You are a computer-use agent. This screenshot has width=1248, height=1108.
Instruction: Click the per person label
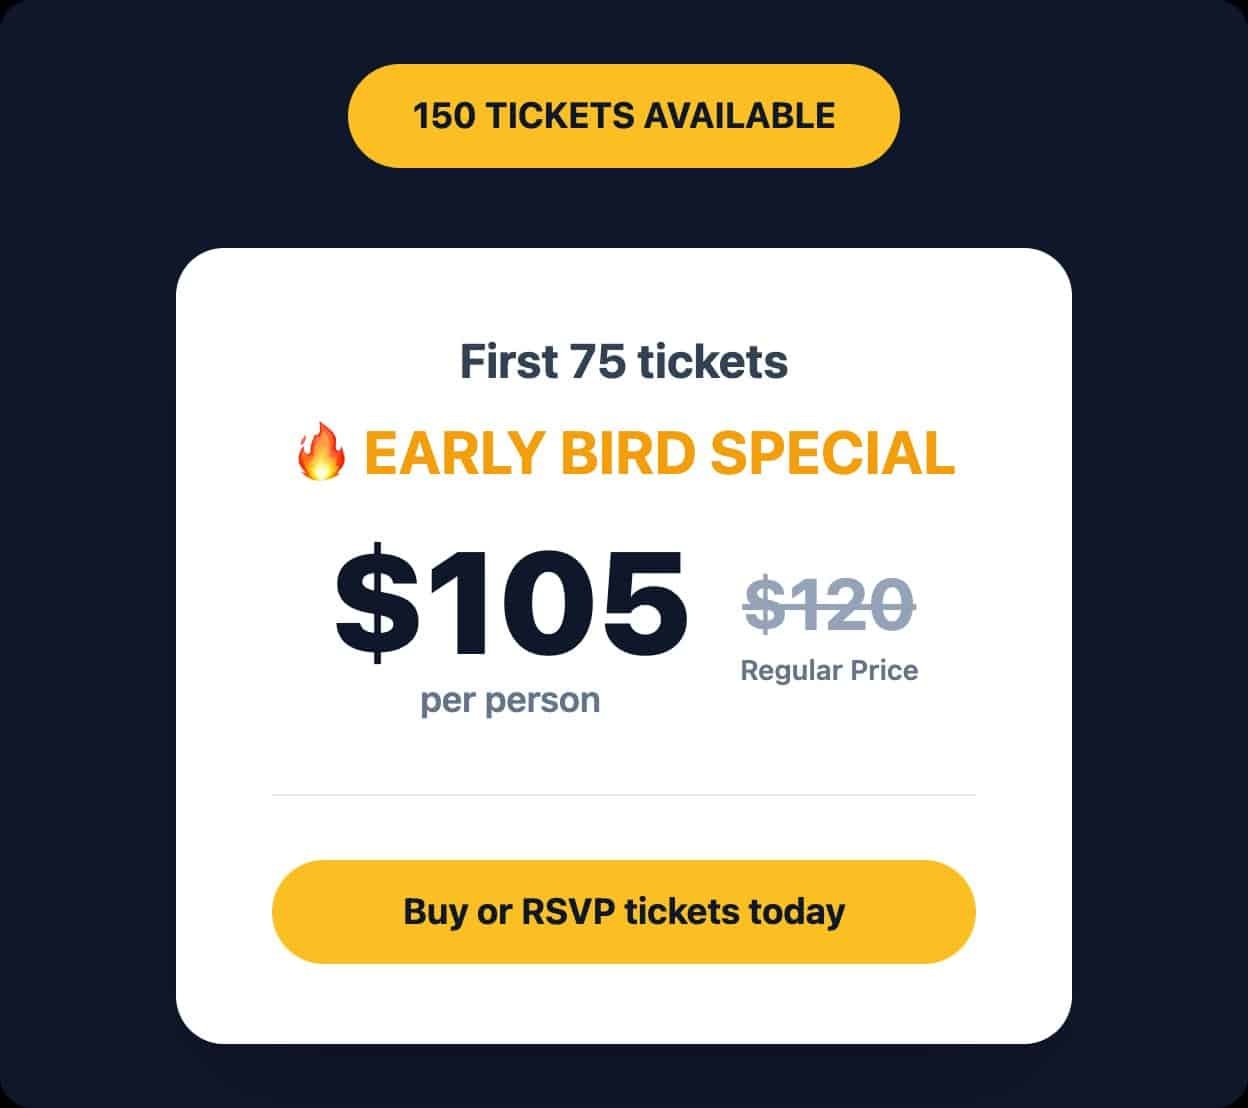click(x=510, y=700)
